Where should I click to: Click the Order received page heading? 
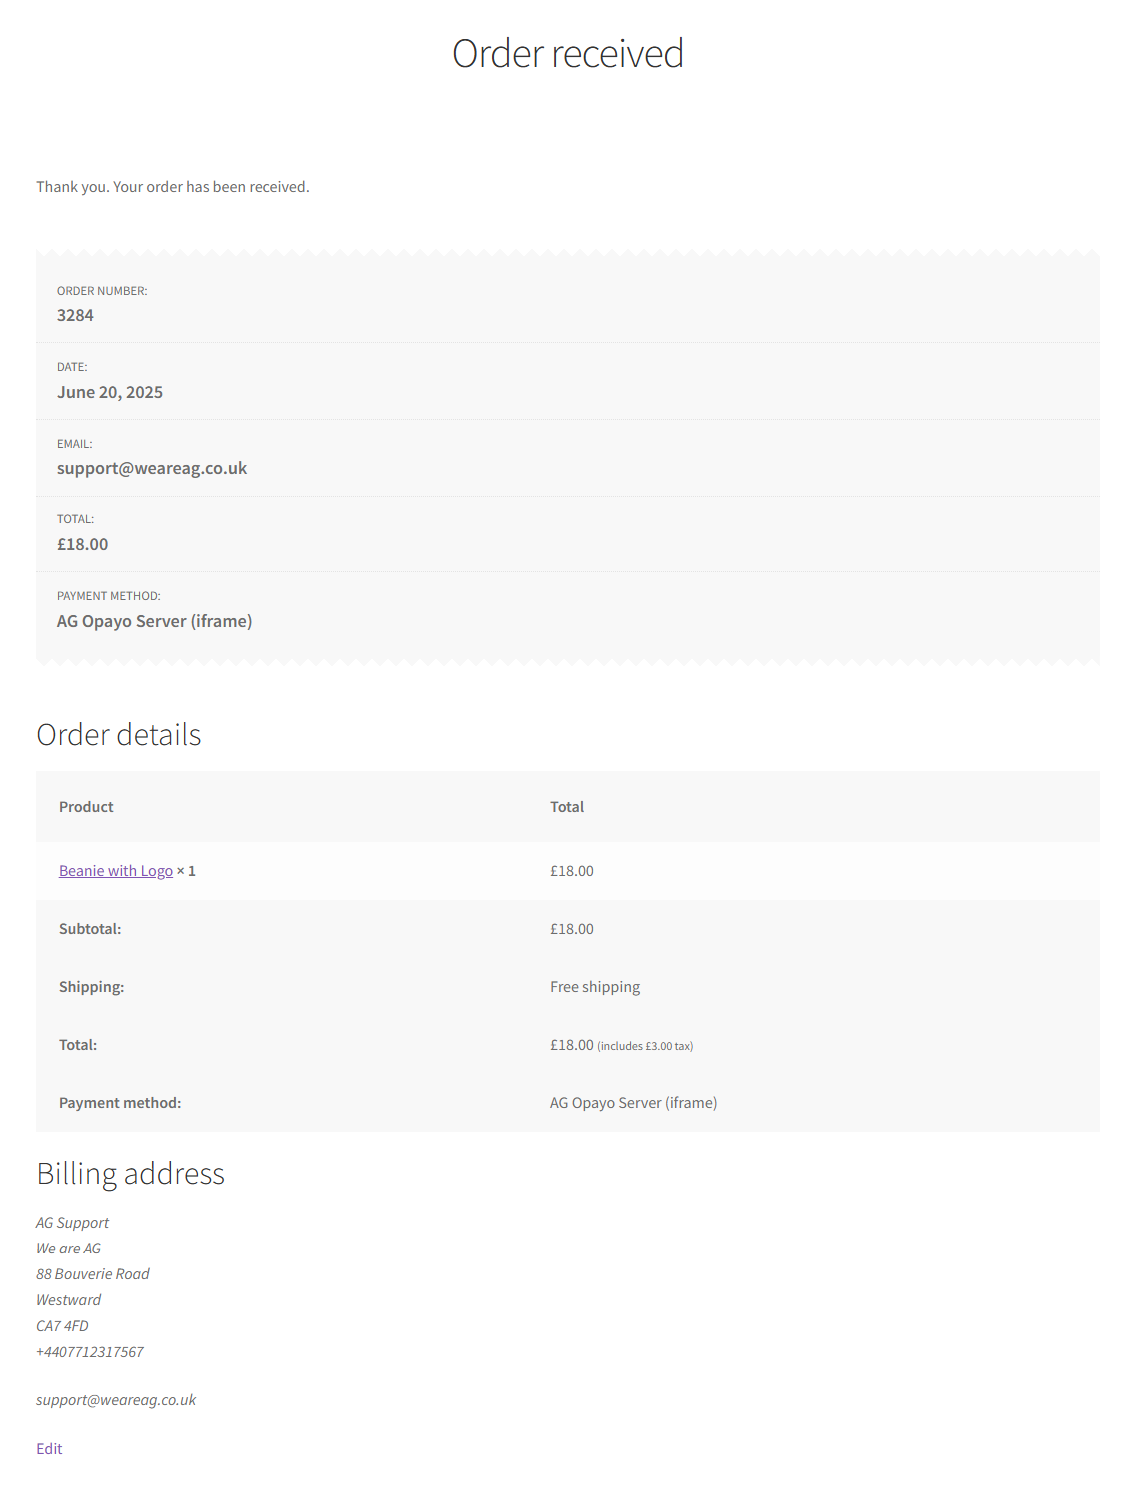pyautogui.click(x=568, y=54)
